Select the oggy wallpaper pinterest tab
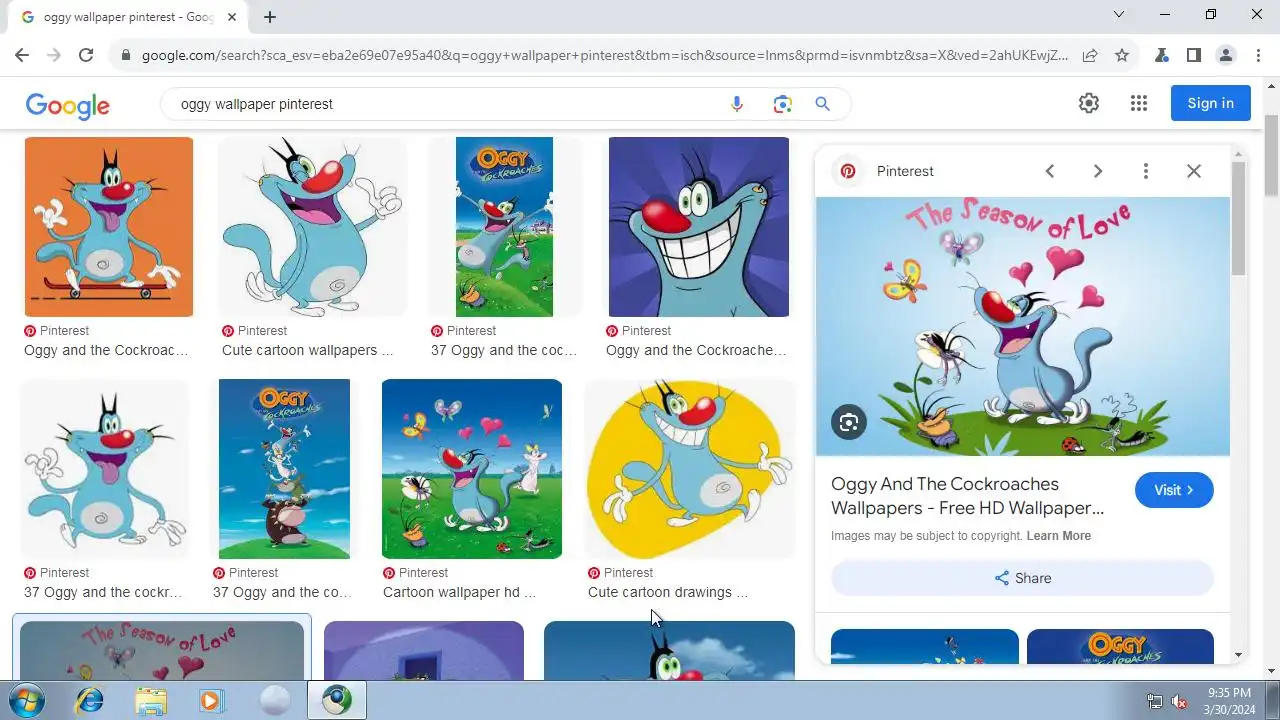1280x720 pixels. 127,17
